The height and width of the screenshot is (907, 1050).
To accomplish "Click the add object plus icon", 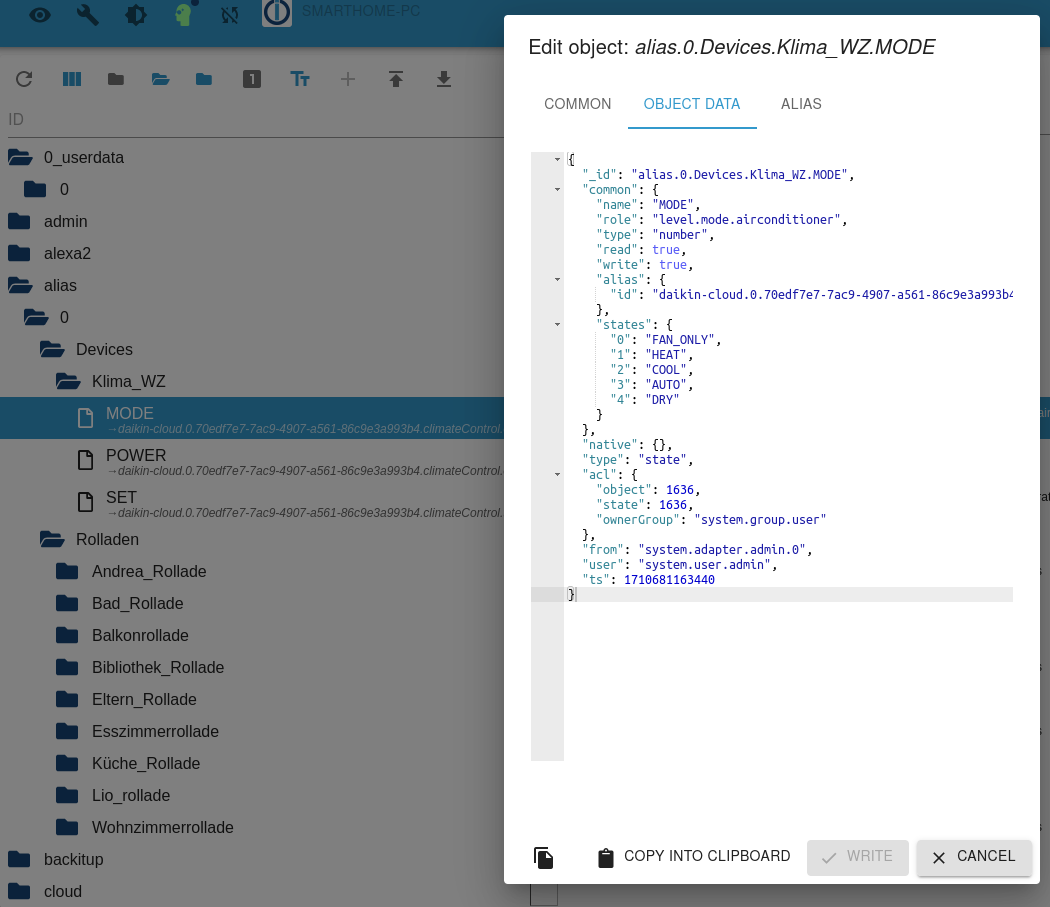I will (x=348, y=79).
